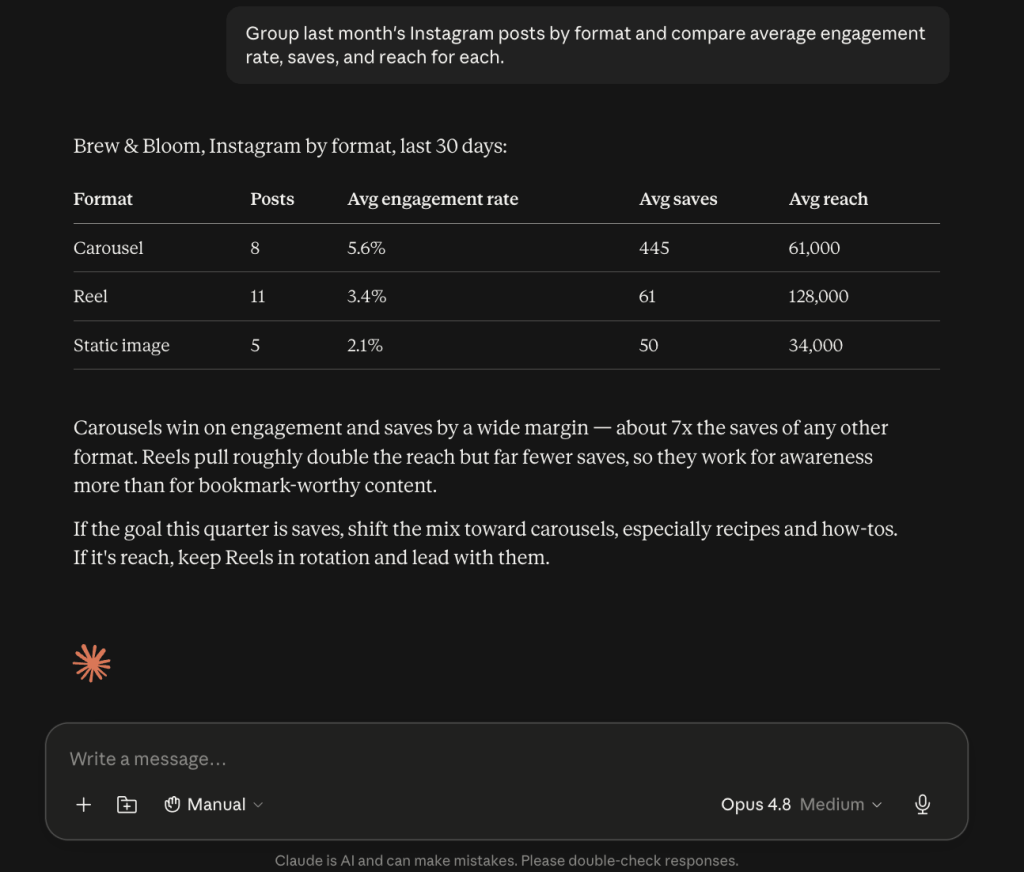Click the Claude AI disclaimer text
This screenshot has height=872, width=1024.
coord(506,860)
